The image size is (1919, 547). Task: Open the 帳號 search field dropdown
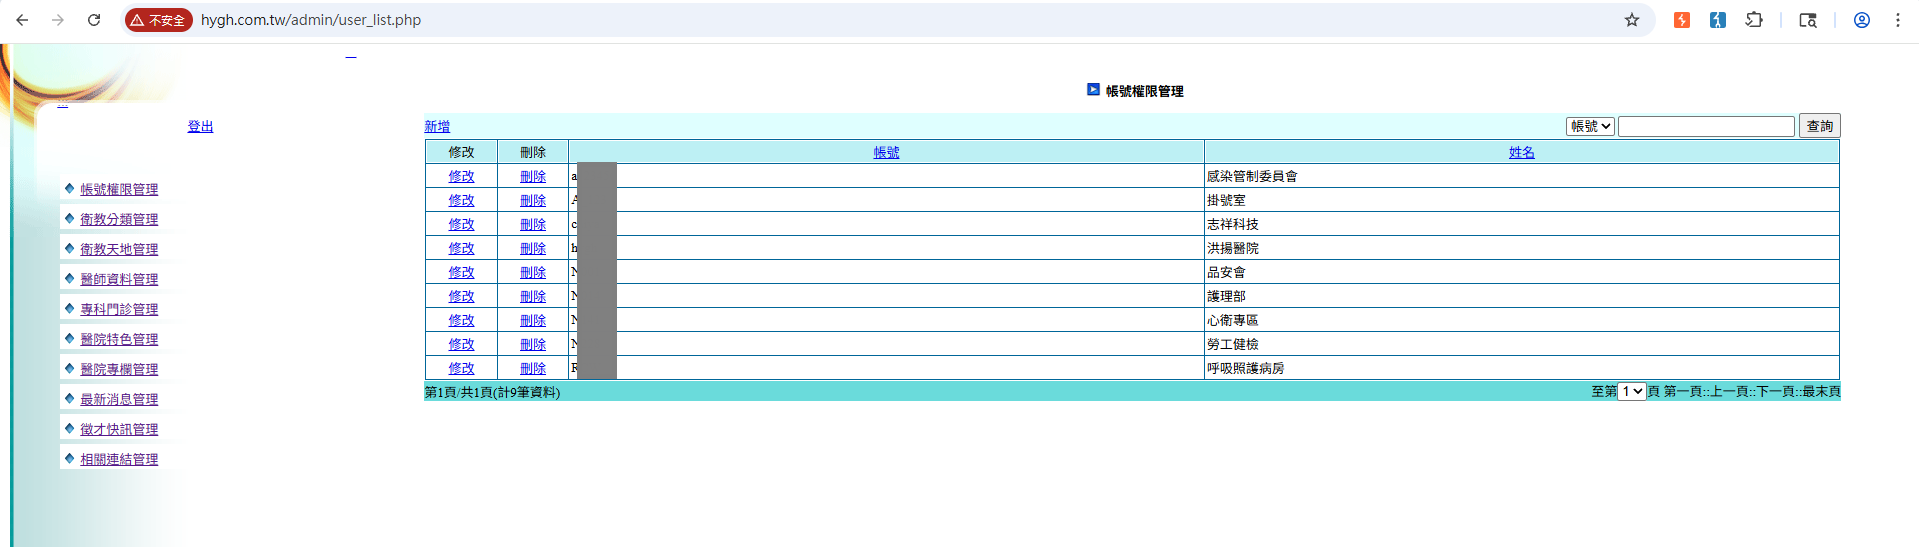click(1590, 126)
